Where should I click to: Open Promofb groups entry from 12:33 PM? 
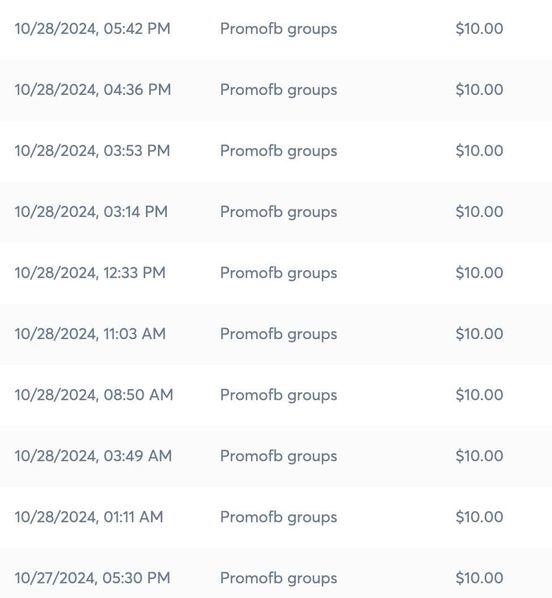click(278, 273)
